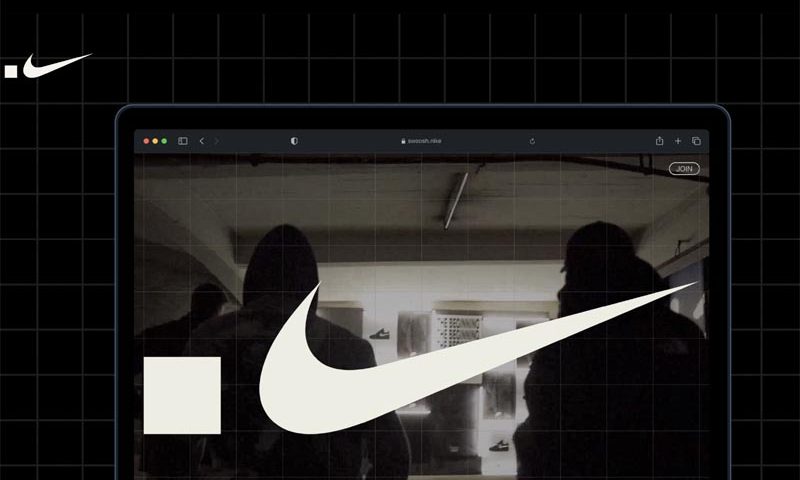The width and height of the screenshot is (800, 480).
Task: Show the tab overview icon
Action: coord(696,141)
